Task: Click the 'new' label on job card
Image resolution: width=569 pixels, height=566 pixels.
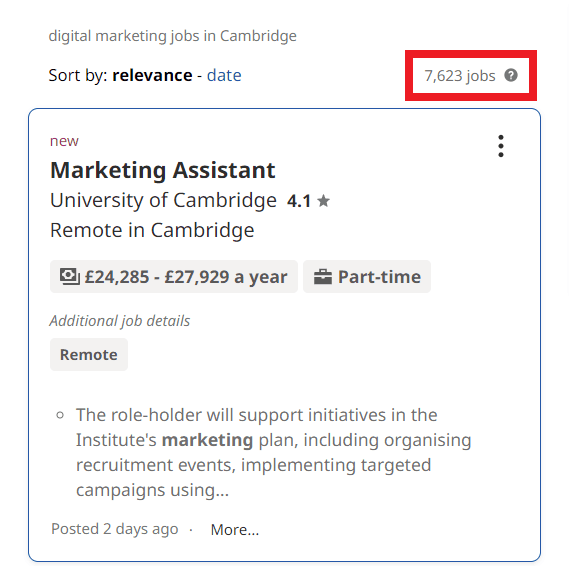Action: 64,141
